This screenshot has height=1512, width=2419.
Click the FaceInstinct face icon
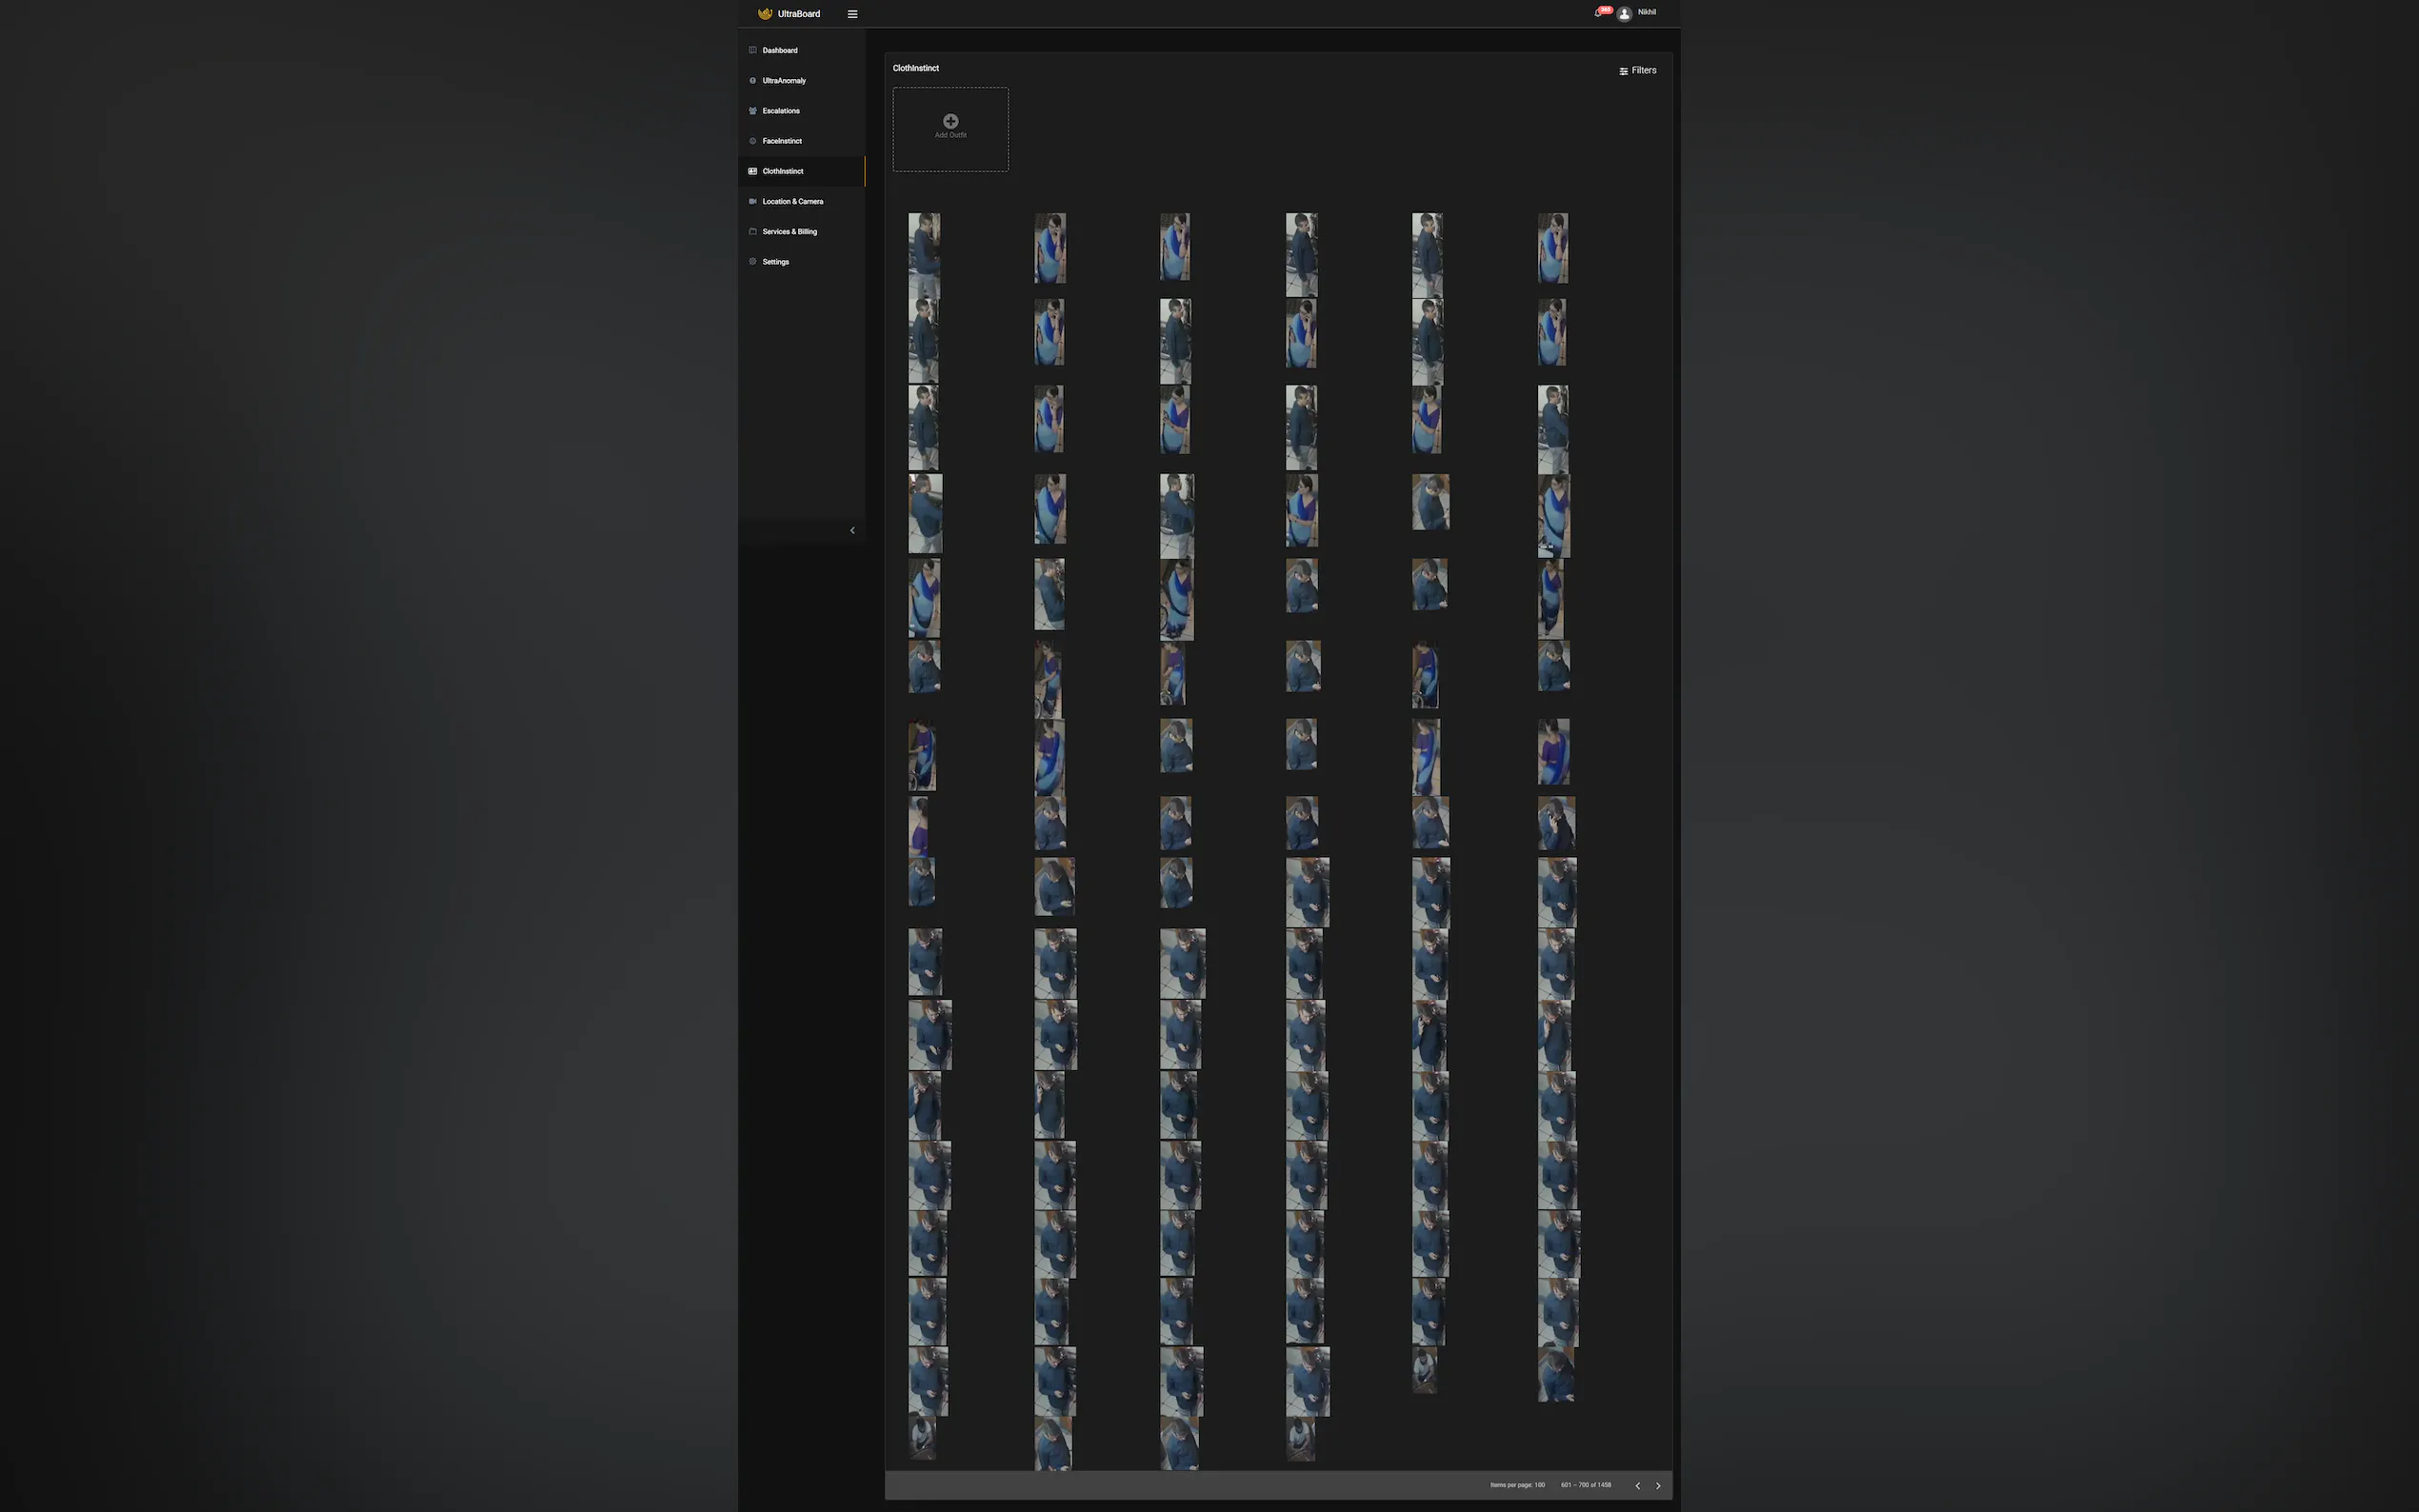[752, 141]
